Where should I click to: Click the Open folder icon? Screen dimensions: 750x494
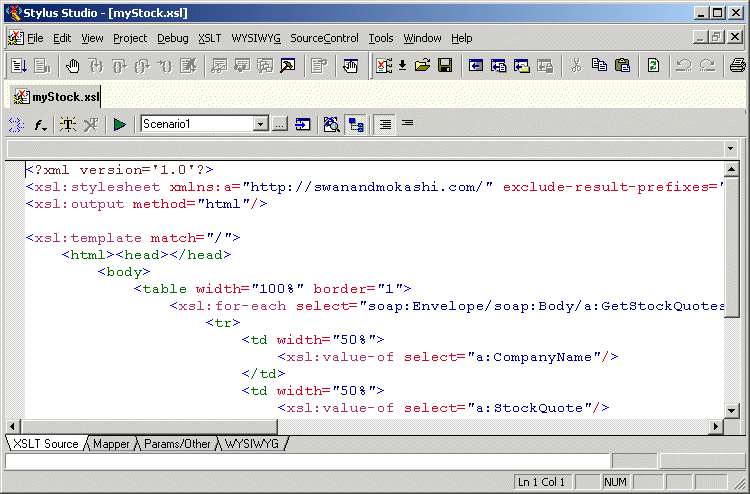(423, 66)
